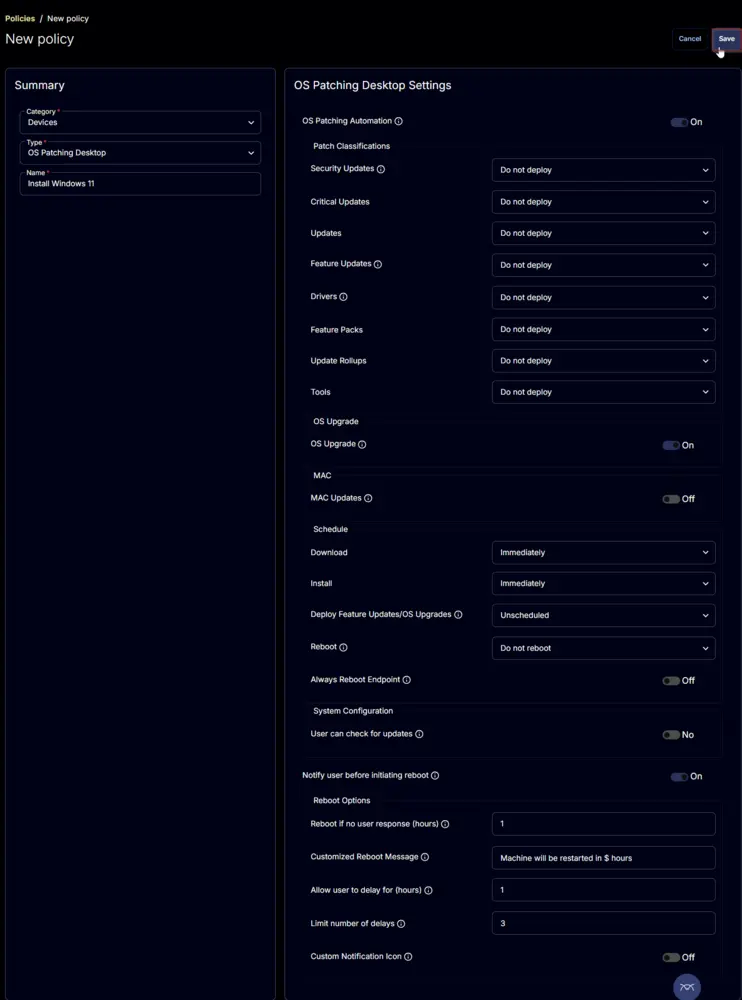Open the Category dropdown set to Devices
This screenshot has height=1000, width=742.
pyautogui.click(x=140, y=122)
